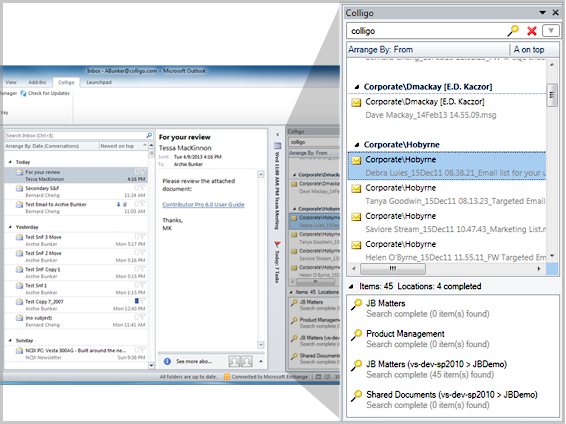
Task: Open the Add-Ins ribbon tab
Action: coord(38,82)
